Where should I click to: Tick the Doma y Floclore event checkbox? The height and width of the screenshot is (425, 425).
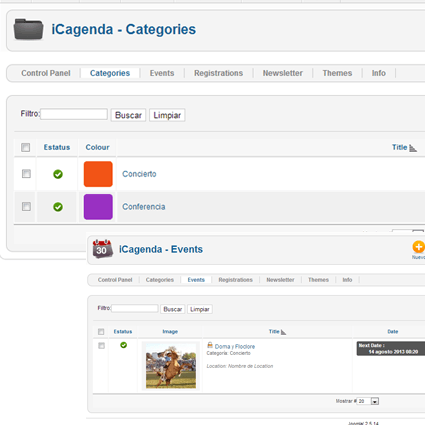(101, 346)
